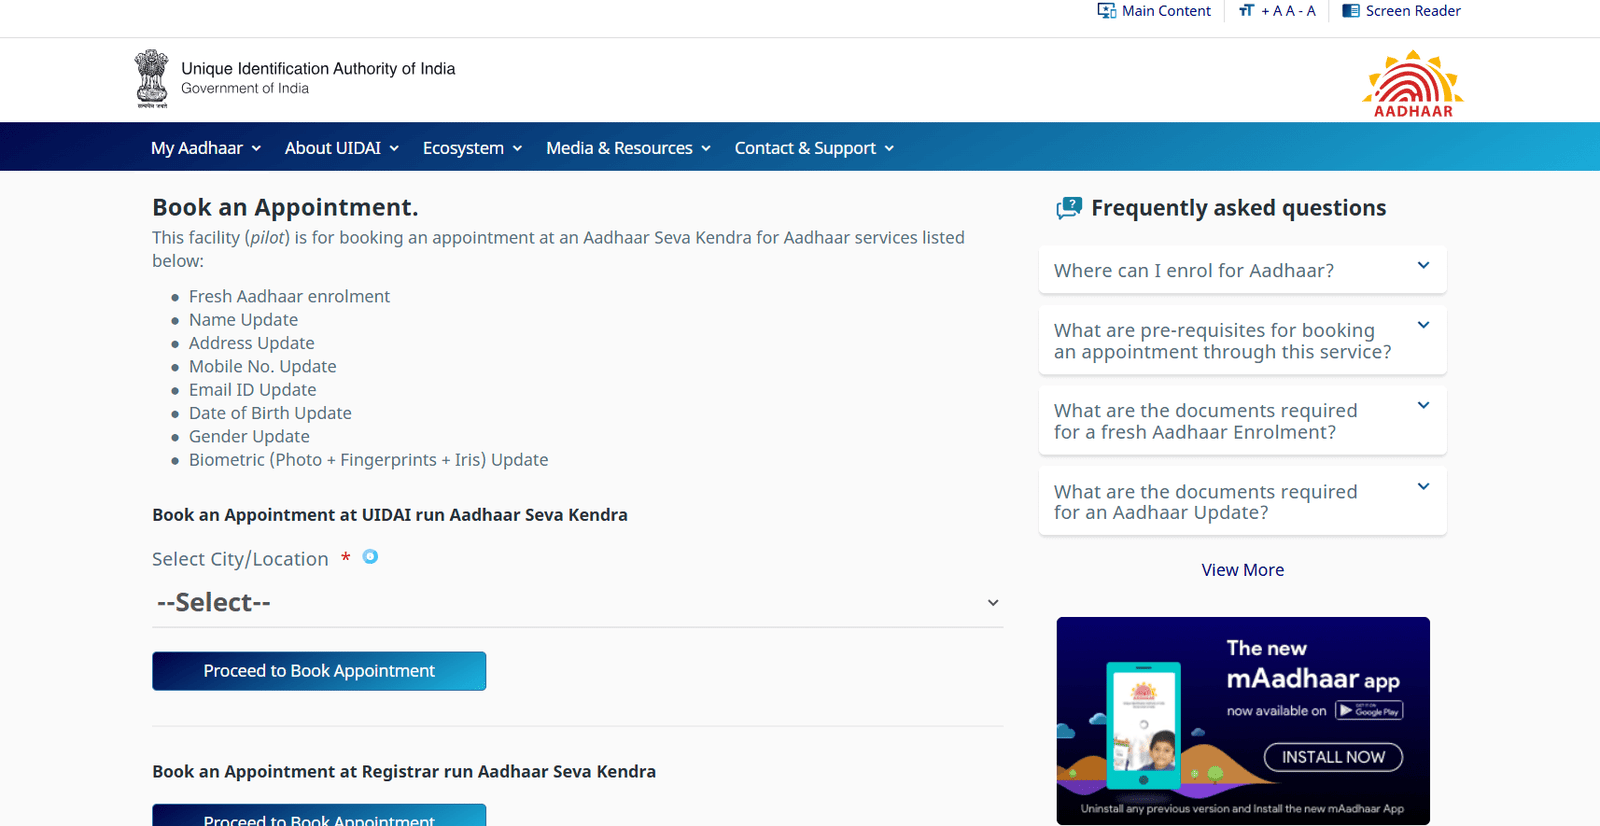Expand documents for fresh Aadhaar Enrolment FAQ
The width and height of the screenshot is (1600, 826).
point(1242,421)
